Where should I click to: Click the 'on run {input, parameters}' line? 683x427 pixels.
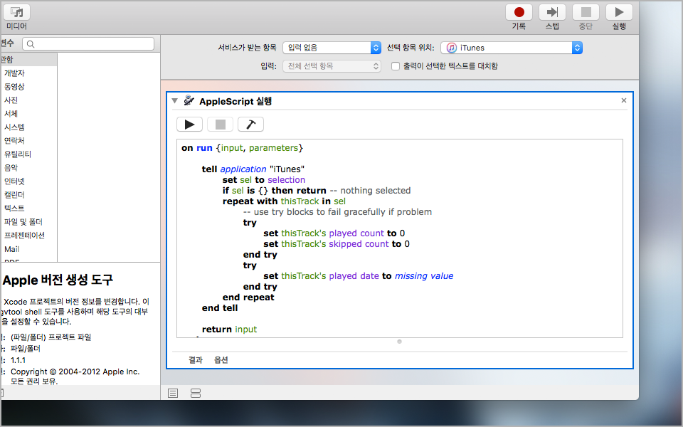242,148
